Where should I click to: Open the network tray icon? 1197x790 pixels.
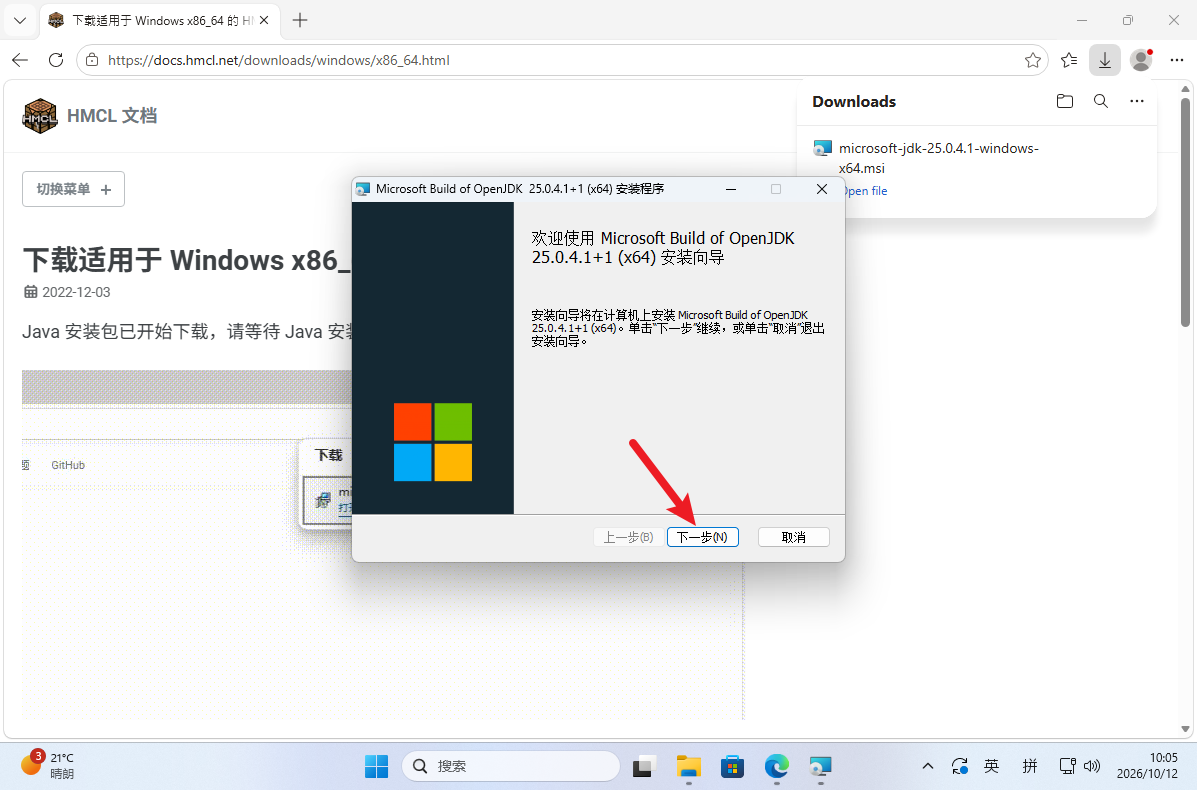(1067, 766)
